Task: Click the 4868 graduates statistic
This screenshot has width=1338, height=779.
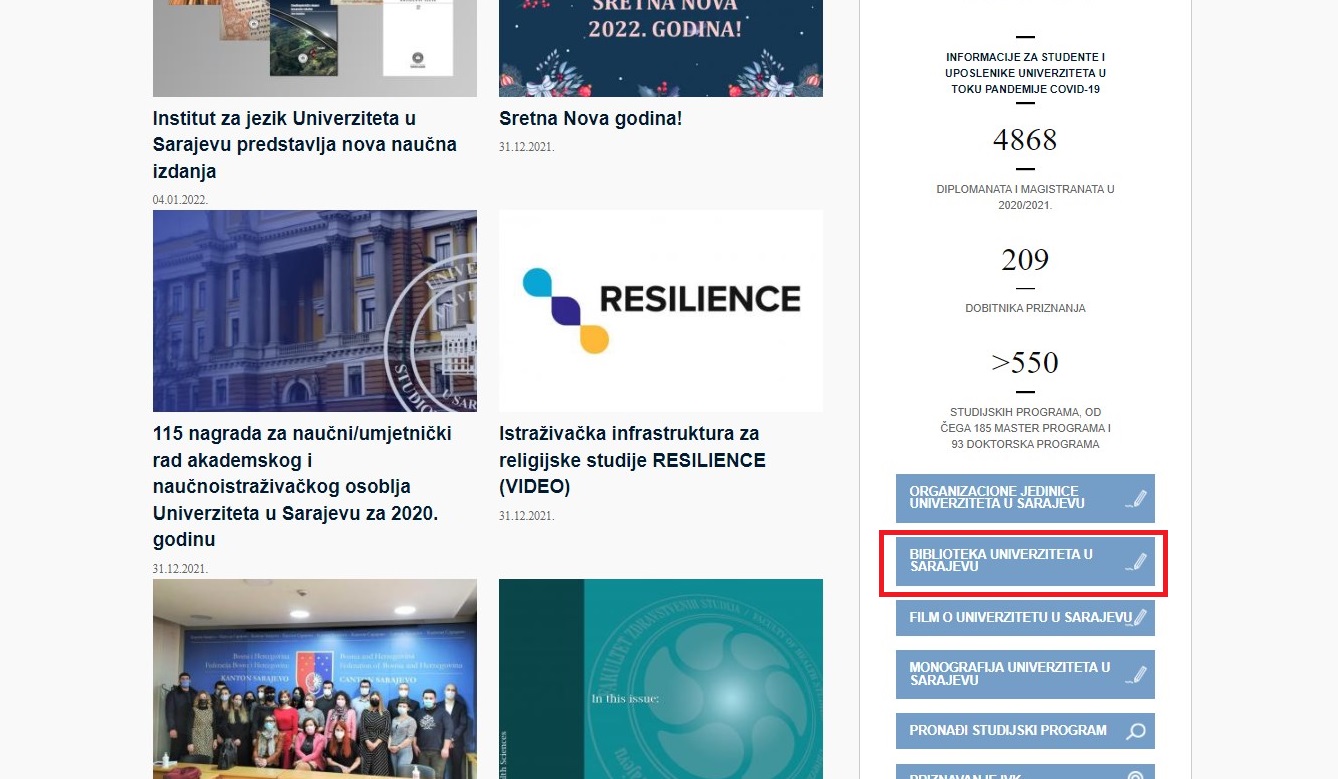Action: pos(1025,140)
